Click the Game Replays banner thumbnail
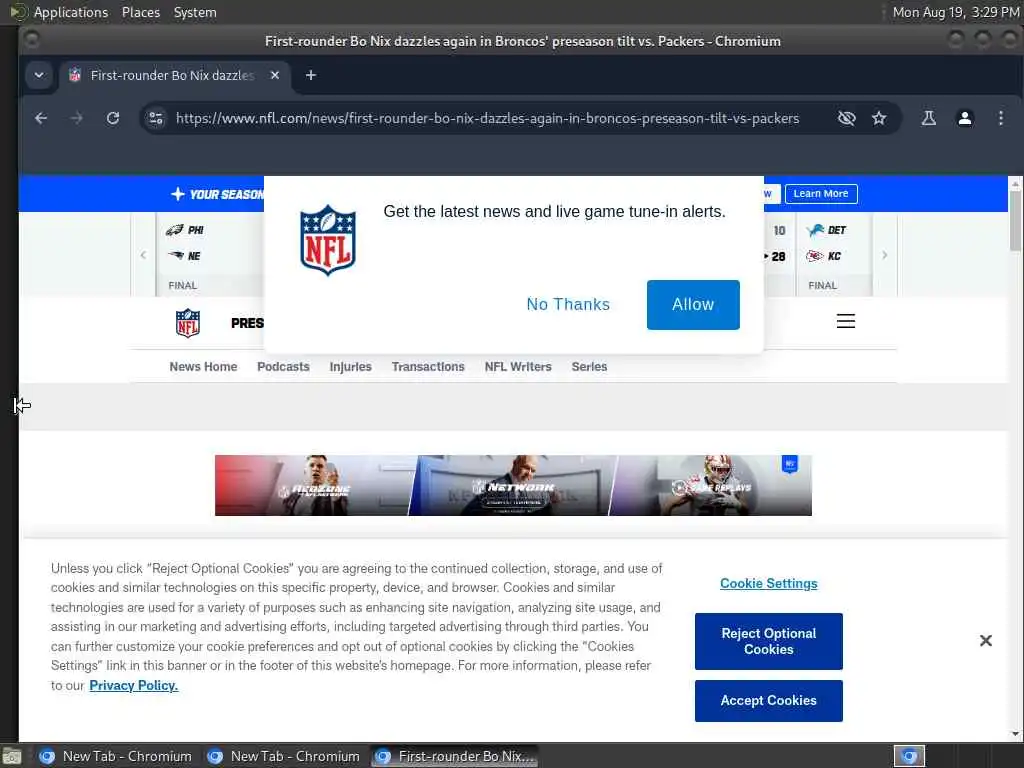Image resolution: width=1024 pixels, height=768 pixels. (712, 485)
